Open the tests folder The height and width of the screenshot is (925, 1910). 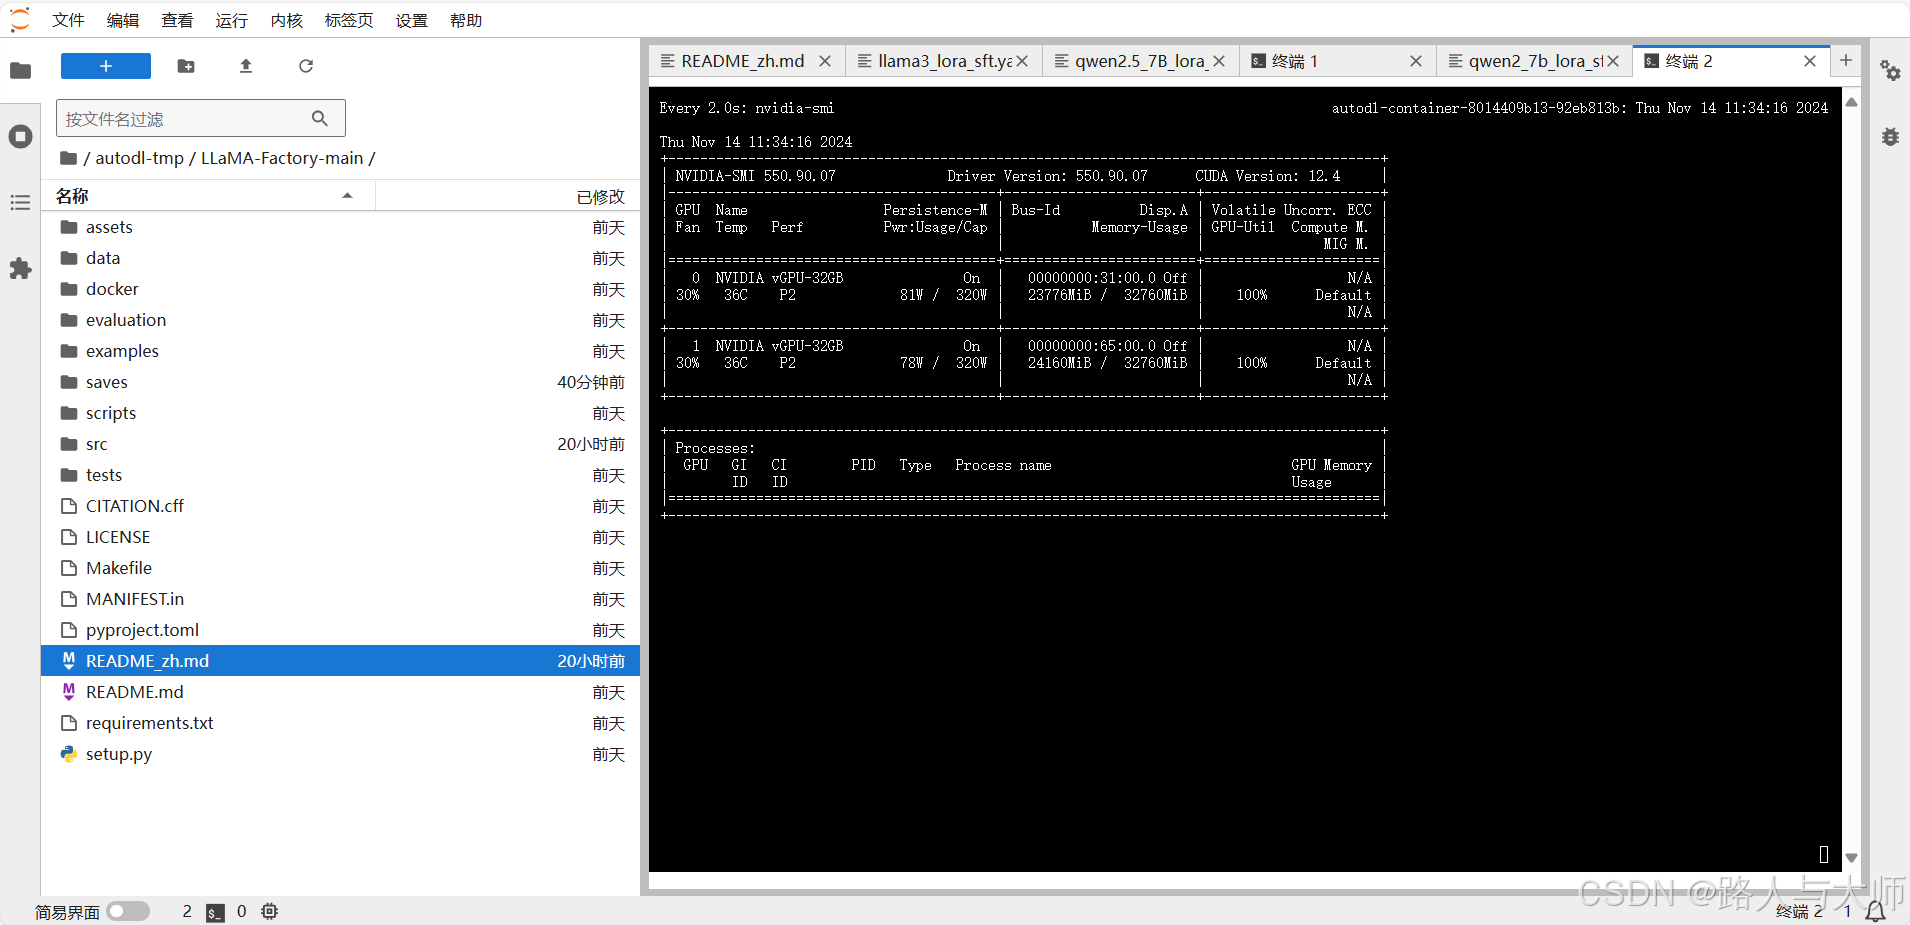click(340, 475)
